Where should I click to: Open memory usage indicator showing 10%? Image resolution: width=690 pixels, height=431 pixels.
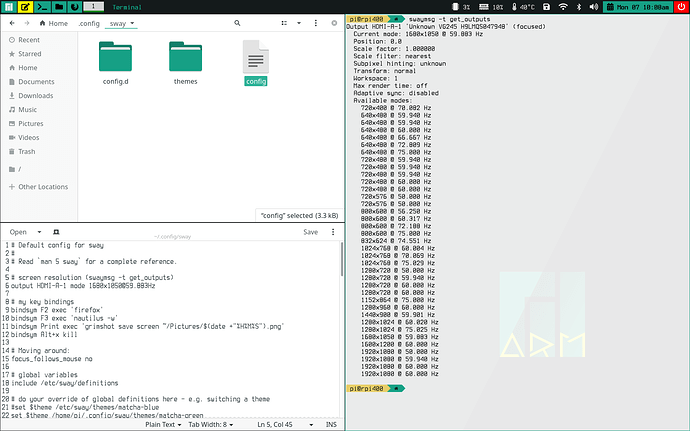(491, 7)
